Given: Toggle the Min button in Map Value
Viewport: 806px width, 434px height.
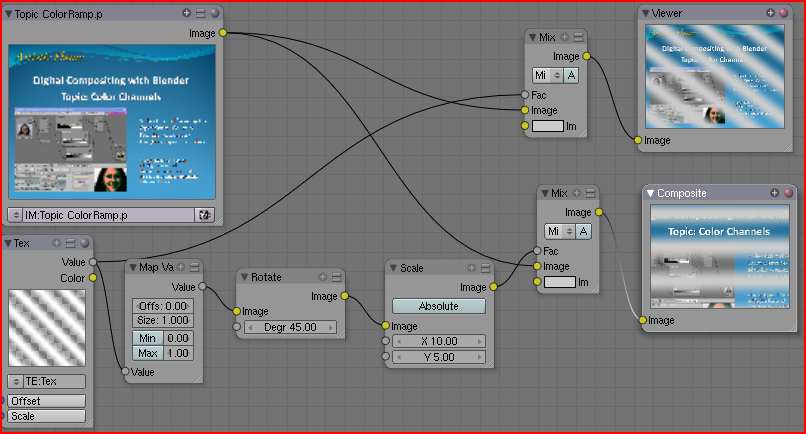Looking at the screenshot, I should (x=148, y=338).
